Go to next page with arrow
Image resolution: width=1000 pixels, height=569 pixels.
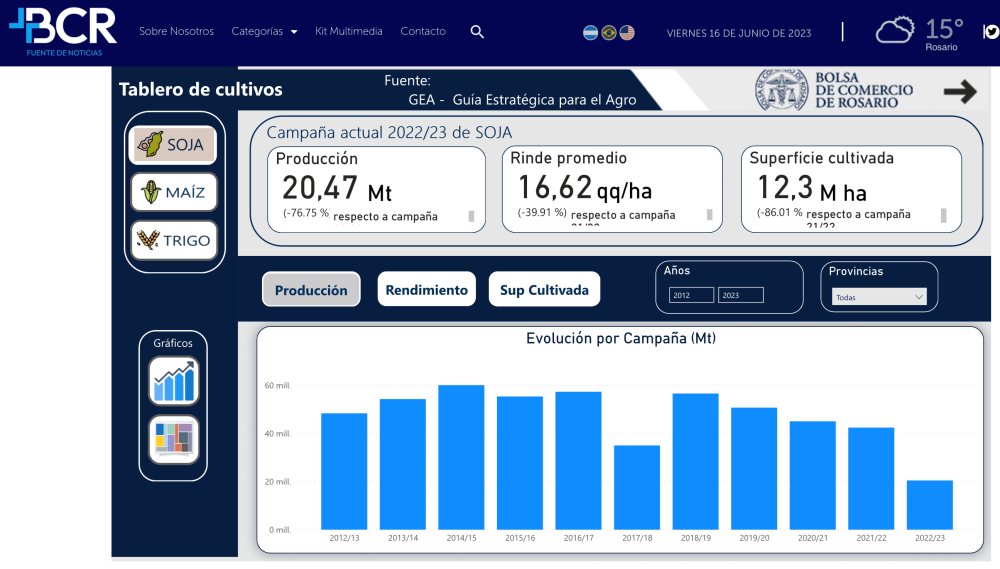pos(960,93)
